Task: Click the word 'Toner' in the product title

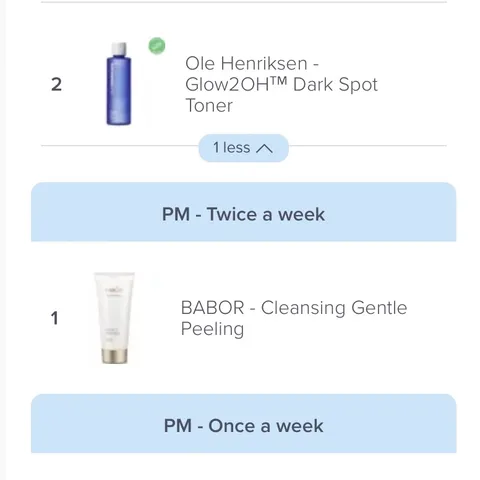Action: point(209,105)
